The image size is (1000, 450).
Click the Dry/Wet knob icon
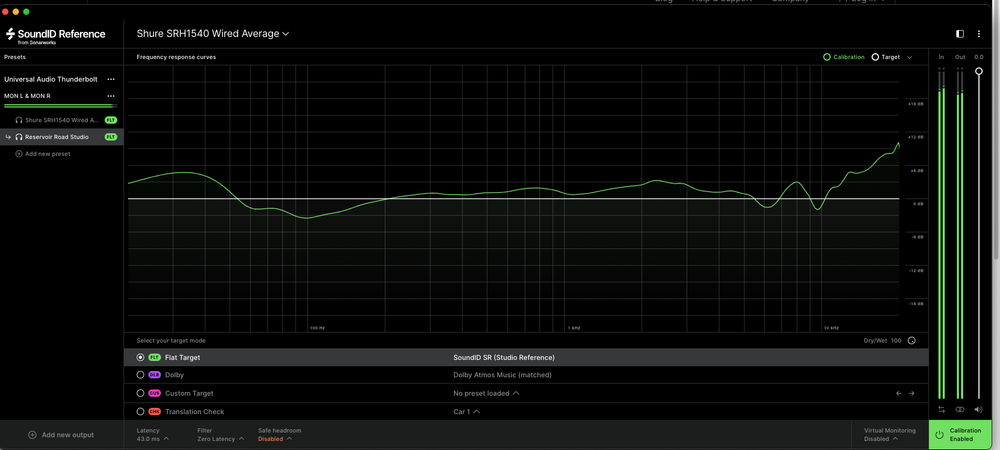tap(911, 340)
